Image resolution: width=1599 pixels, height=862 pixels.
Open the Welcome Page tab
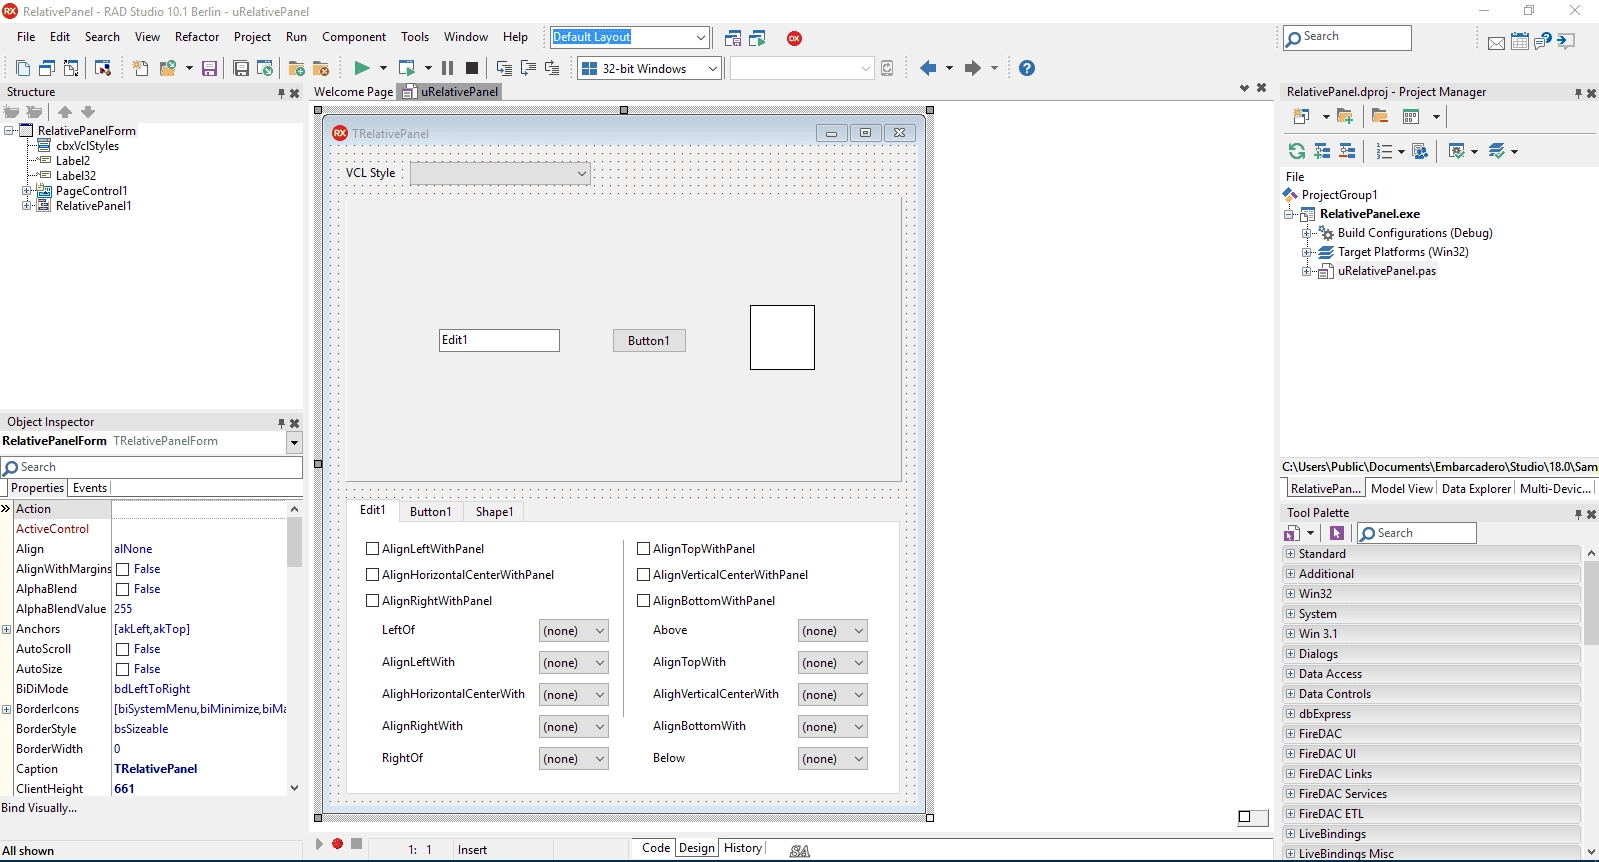point(354,92)
